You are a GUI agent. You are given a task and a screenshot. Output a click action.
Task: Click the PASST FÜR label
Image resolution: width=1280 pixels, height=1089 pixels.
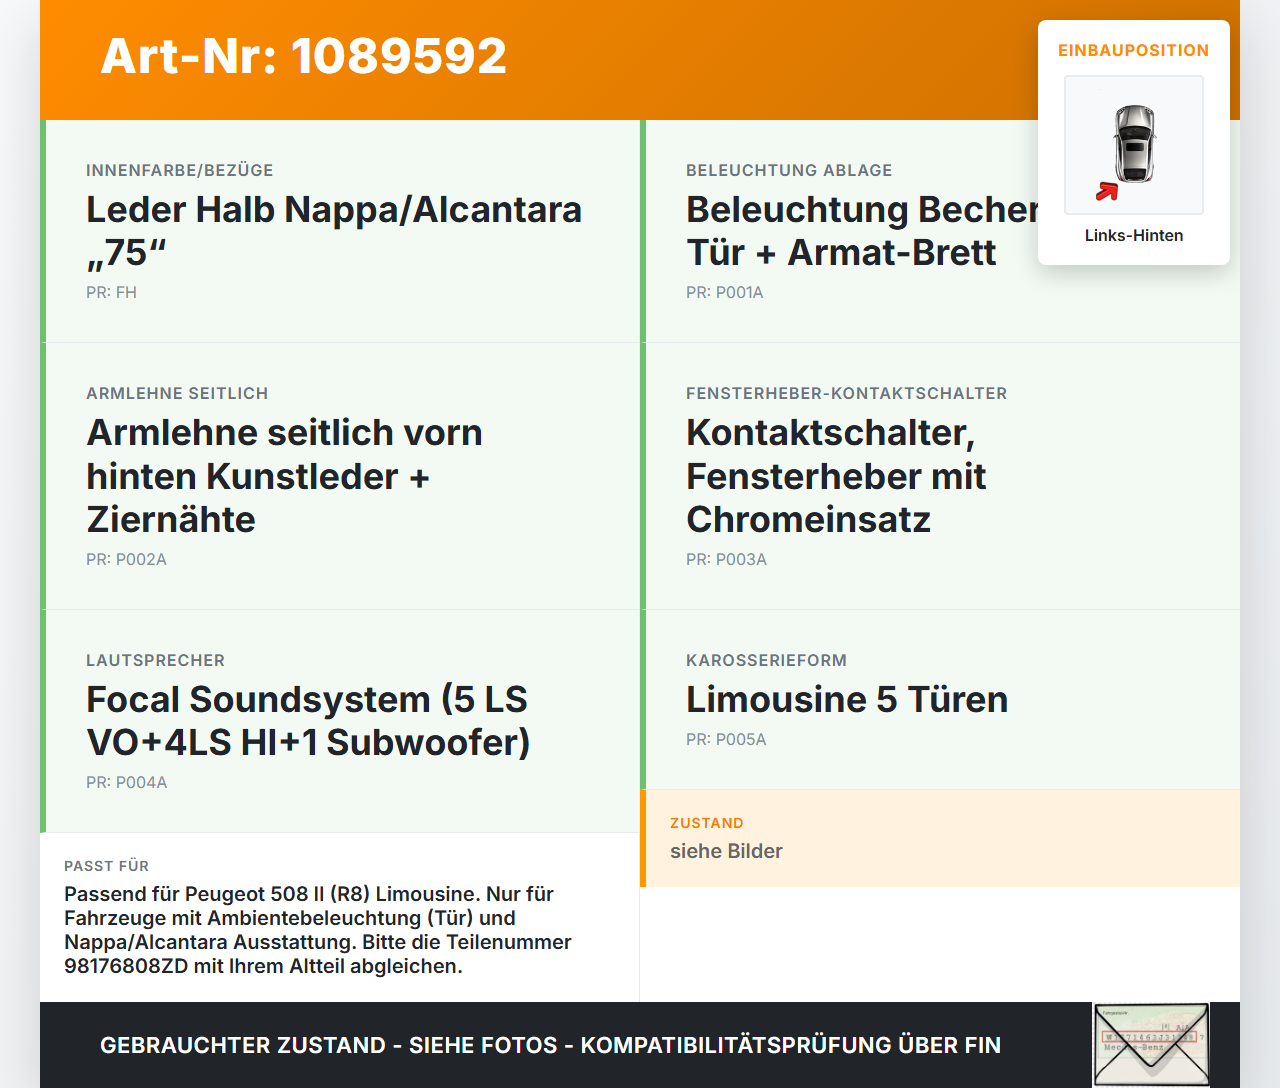(107, 866)
